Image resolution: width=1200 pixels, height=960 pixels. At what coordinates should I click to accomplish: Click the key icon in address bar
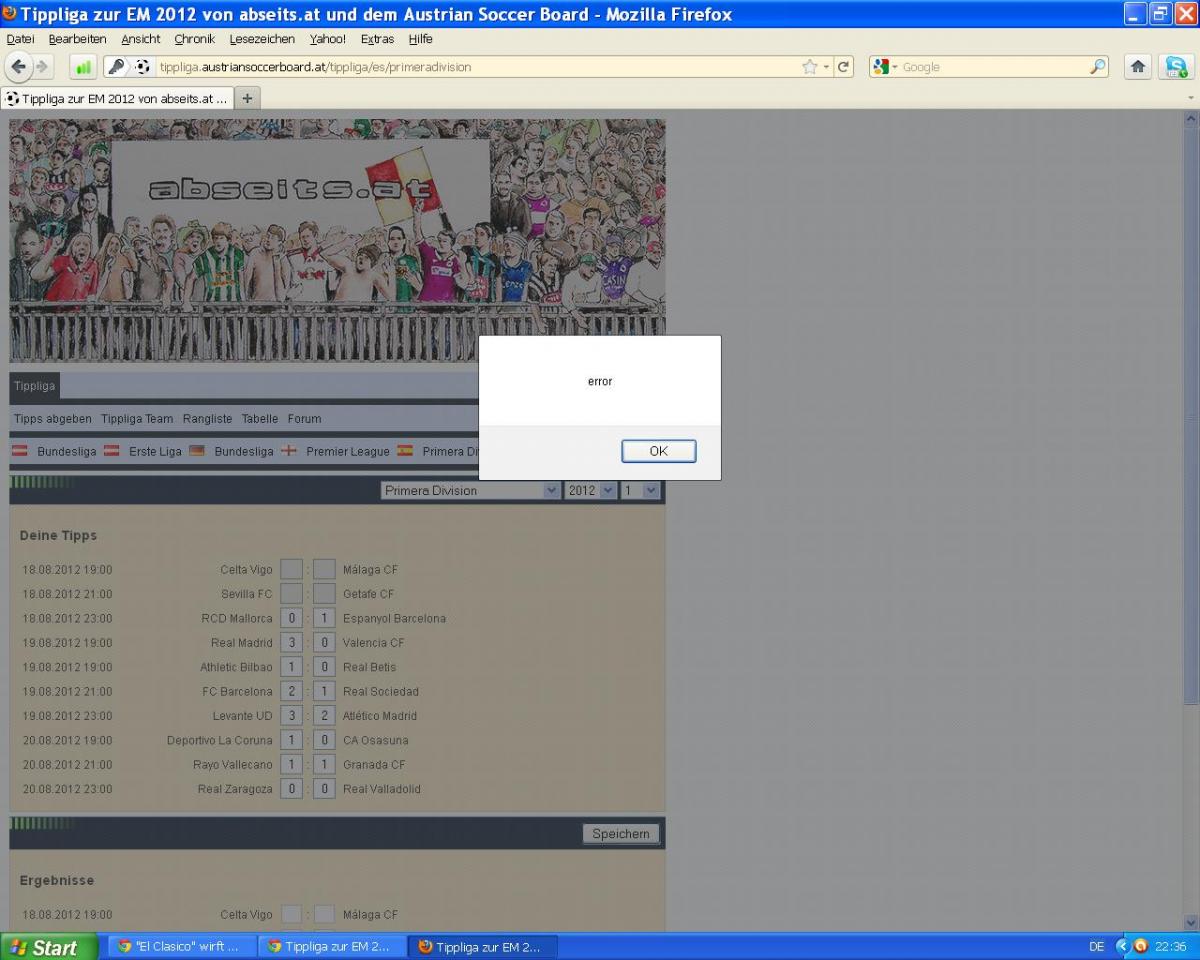click(x=118, y=67)
